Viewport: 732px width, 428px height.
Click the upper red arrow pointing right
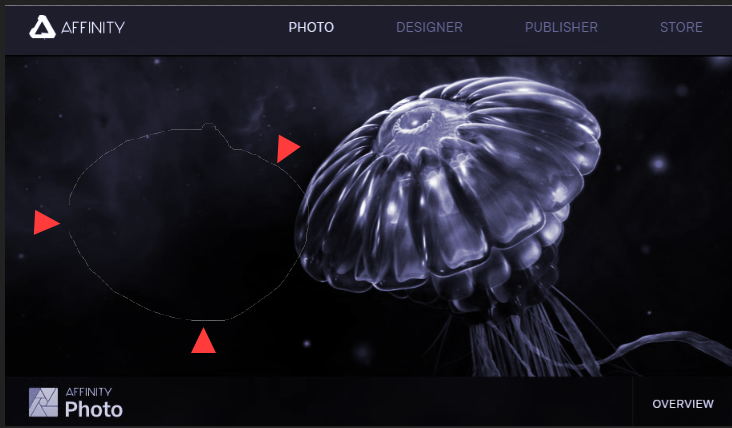click(288, 148)
